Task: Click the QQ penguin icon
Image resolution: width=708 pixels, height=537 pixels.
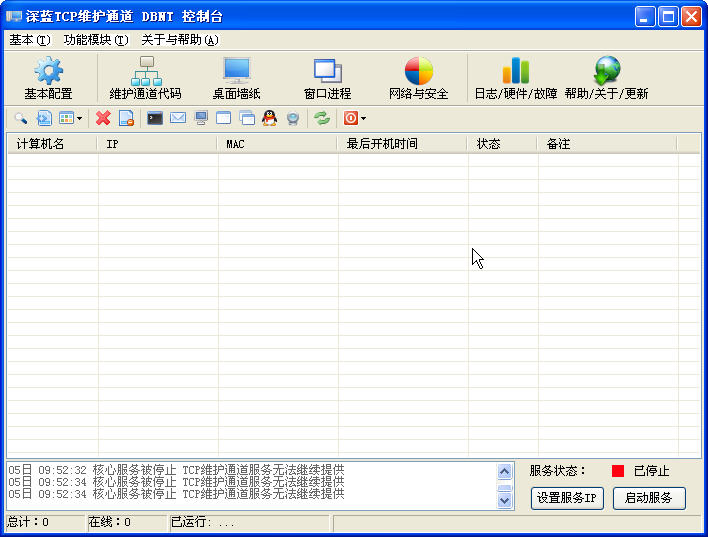Action: click(x=270, y=118)
